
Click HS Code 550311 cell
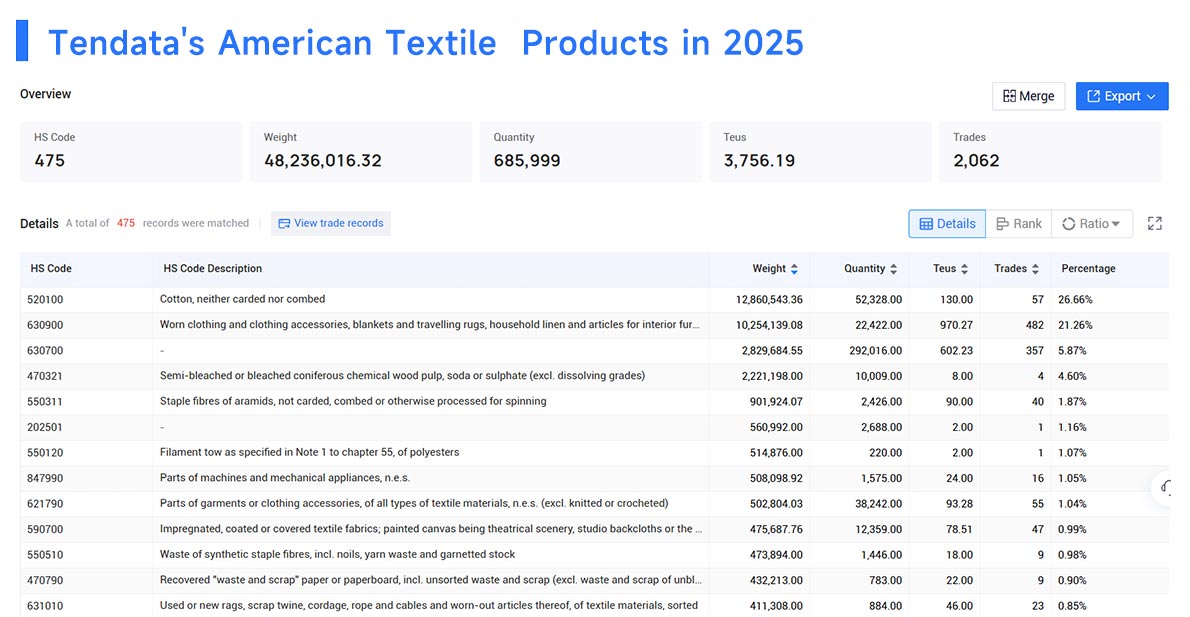click(46, 401)
